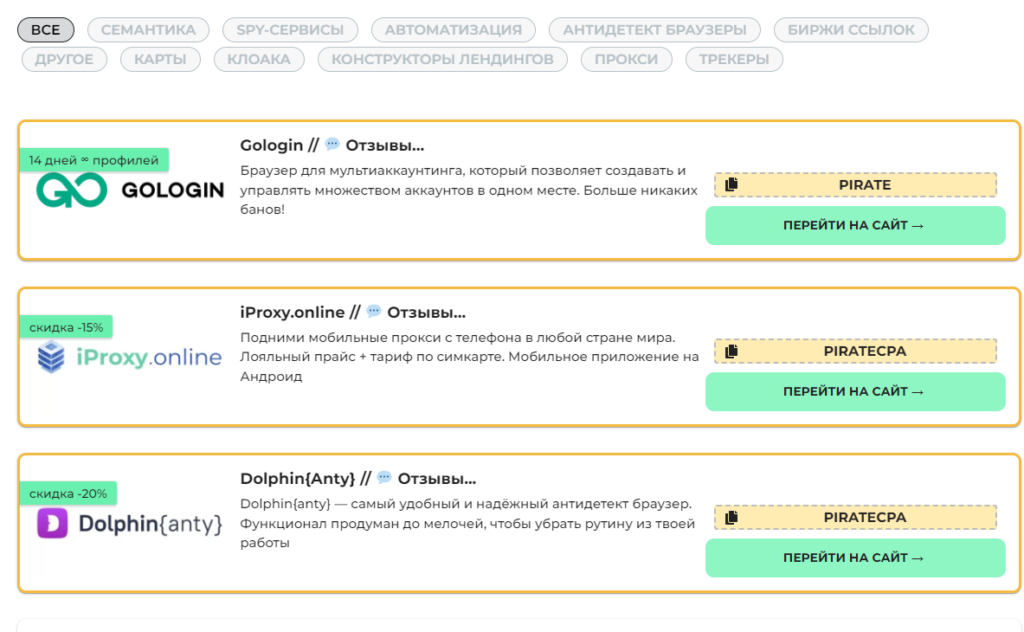Copy the PIRATE promo code icon for Gologin
The image size is (1024, 632).
[731, 185]
